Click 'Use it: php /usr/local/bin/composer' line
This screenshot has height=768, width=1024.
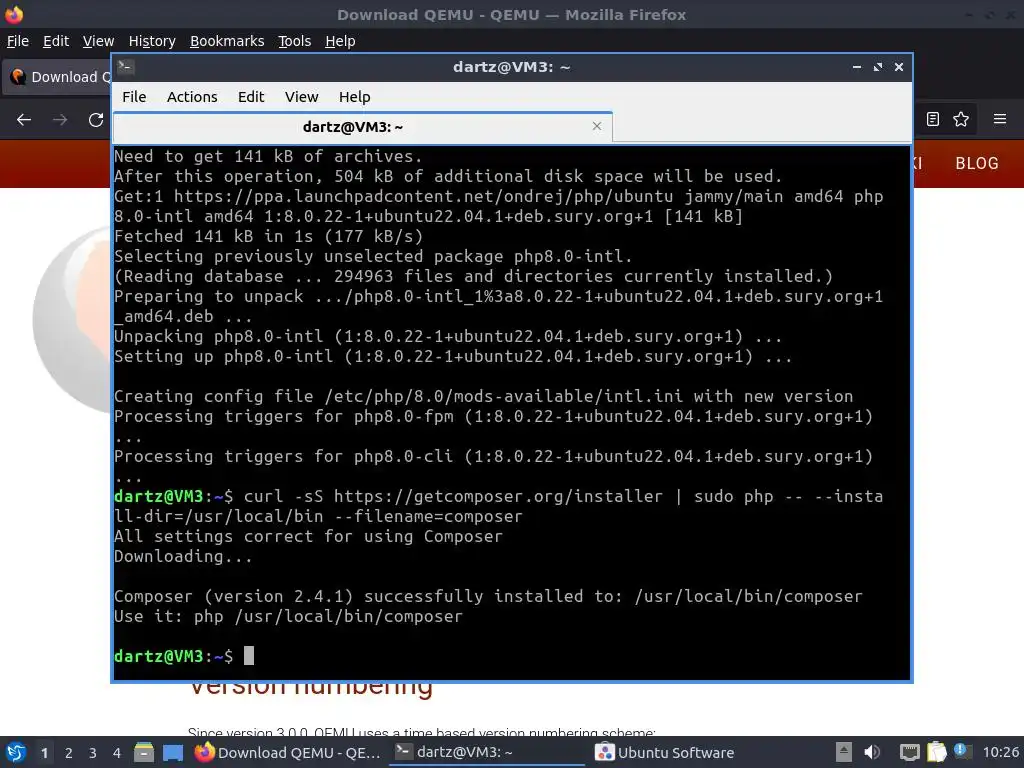tap(288, 616)
